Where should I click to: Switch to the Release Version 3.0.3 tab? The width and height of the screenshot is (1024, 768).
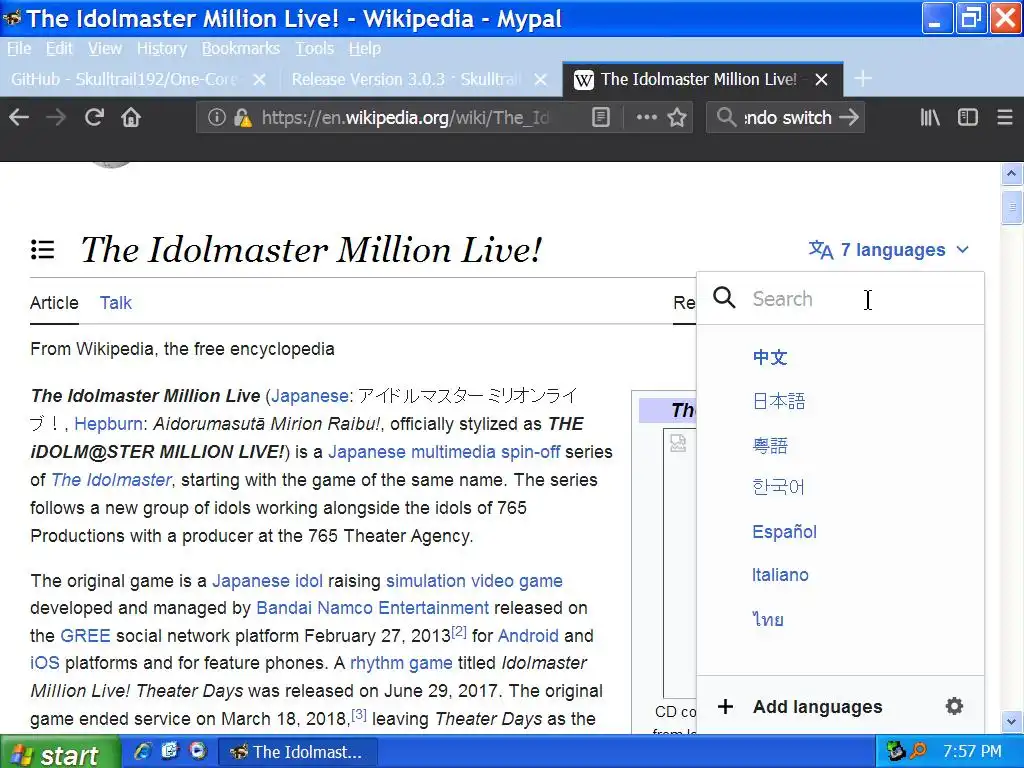point(405,80)
